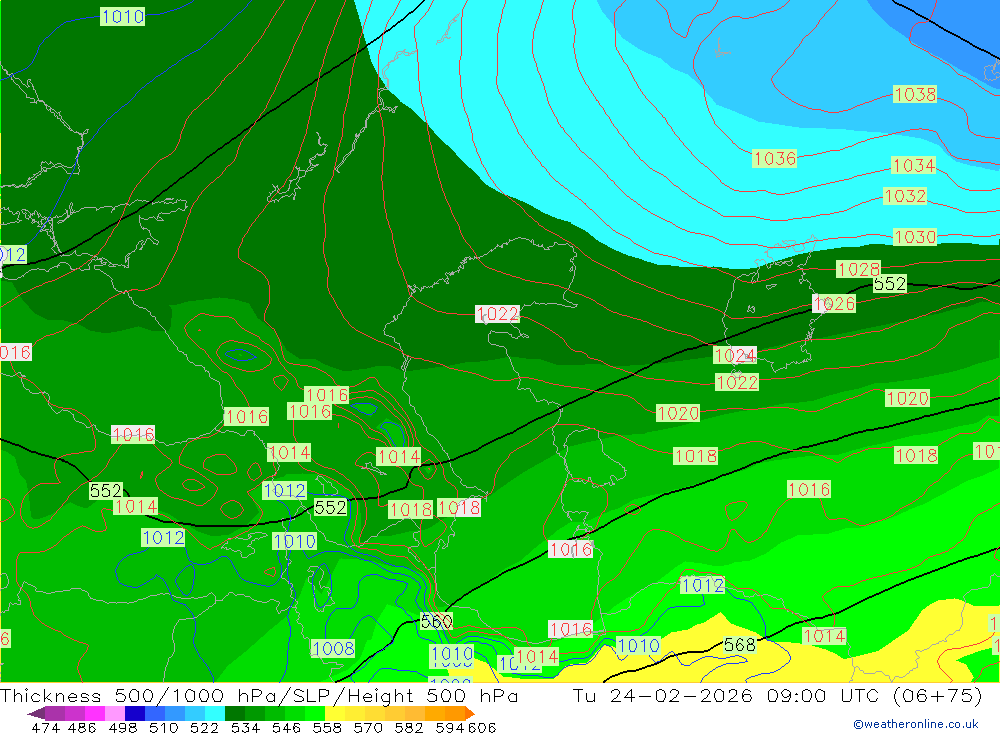Click the 552 label right of the blue 1012 label
The height and width of the screenshot is (733, 1000).
point(330,507)
